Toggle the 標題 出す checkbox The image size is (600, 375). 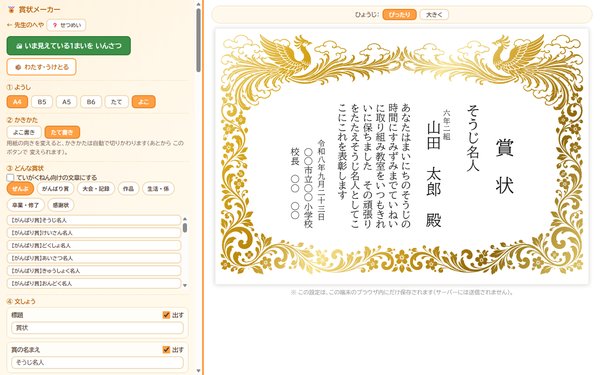tap(166, 315)
